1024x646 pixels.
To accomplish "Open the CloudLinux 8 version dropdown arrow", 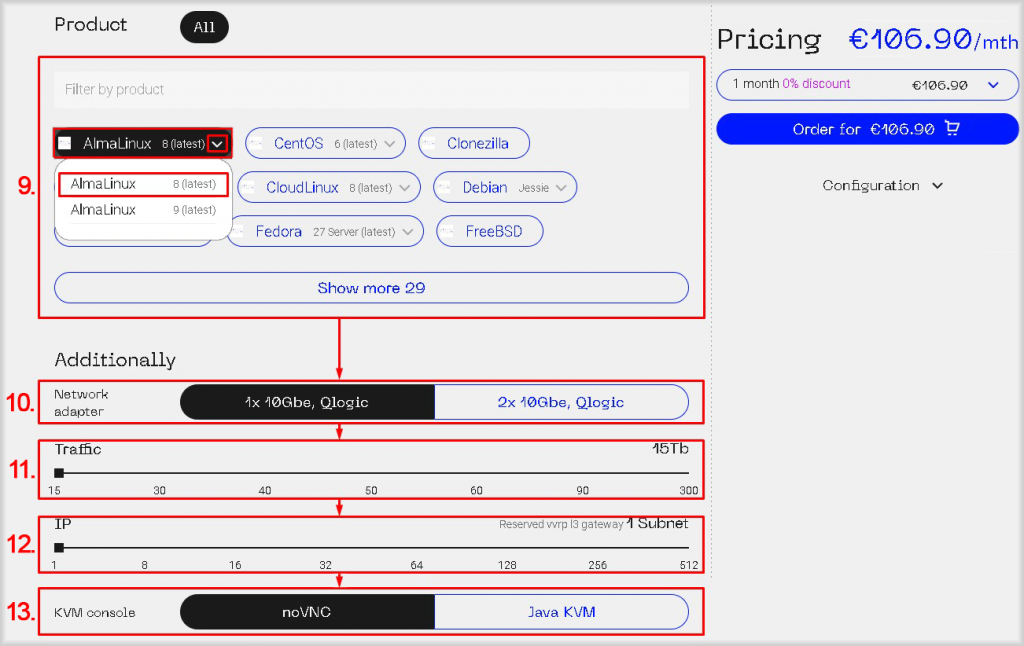I will pyautogui.click(x=405, y=187).
